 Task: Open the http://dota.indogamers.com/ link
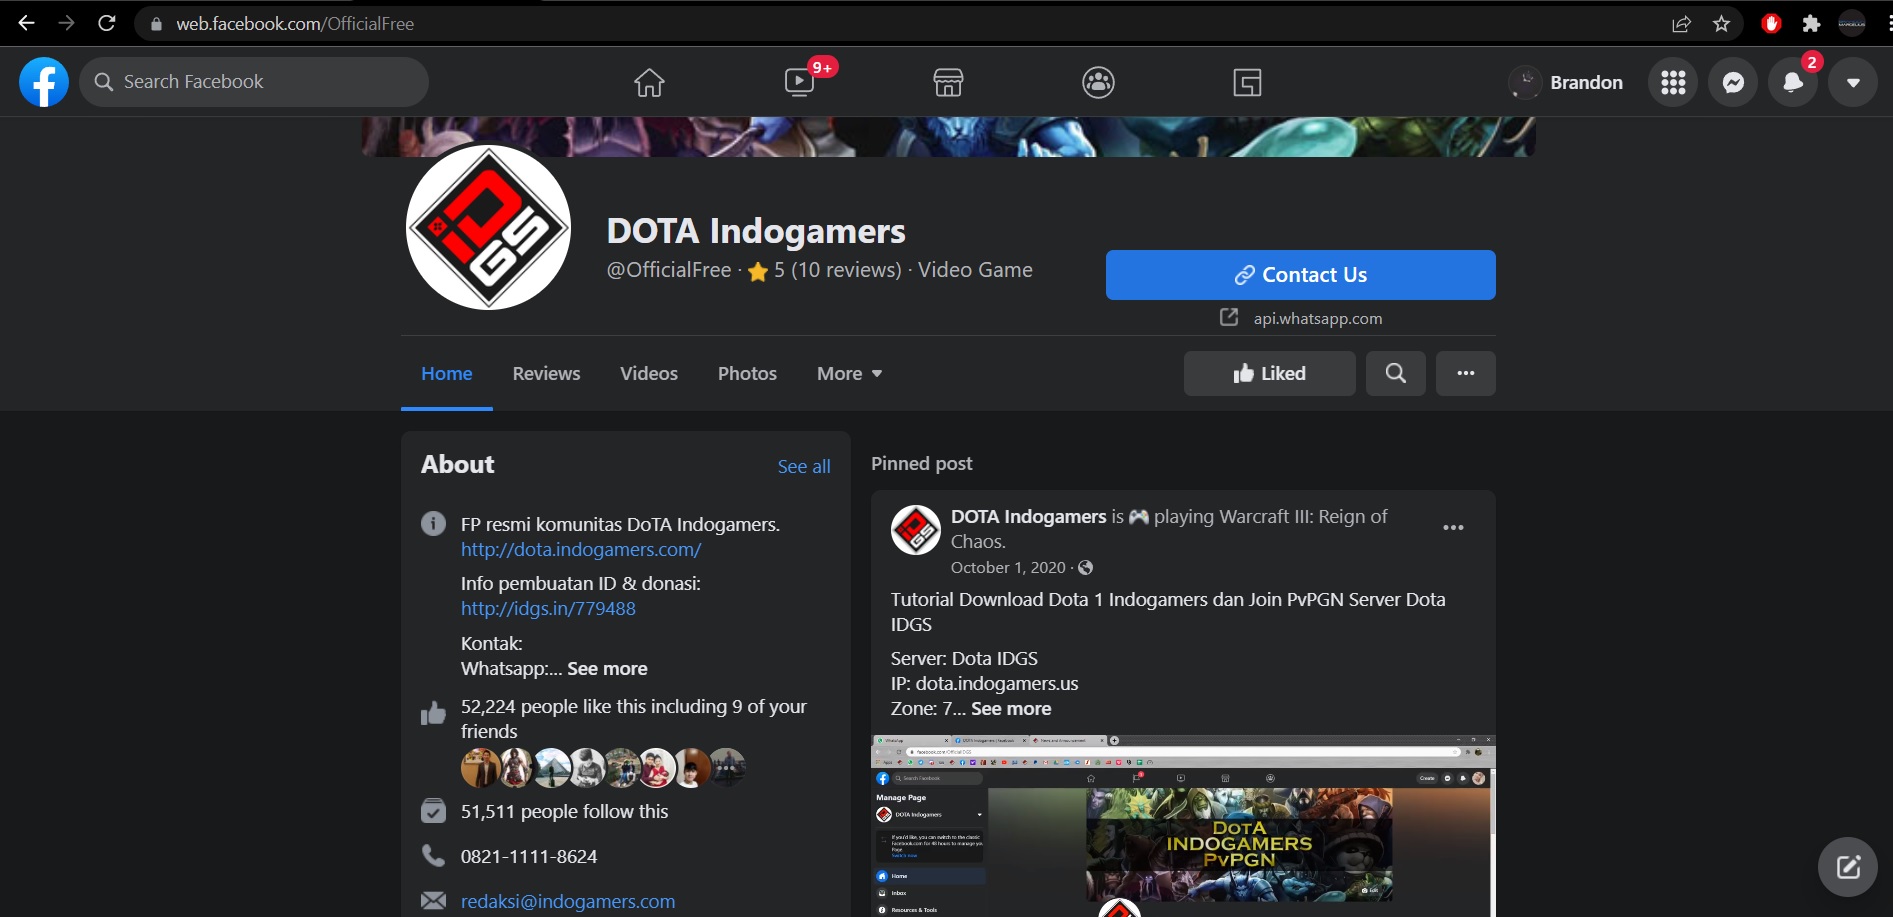click(x=581, y=549)
